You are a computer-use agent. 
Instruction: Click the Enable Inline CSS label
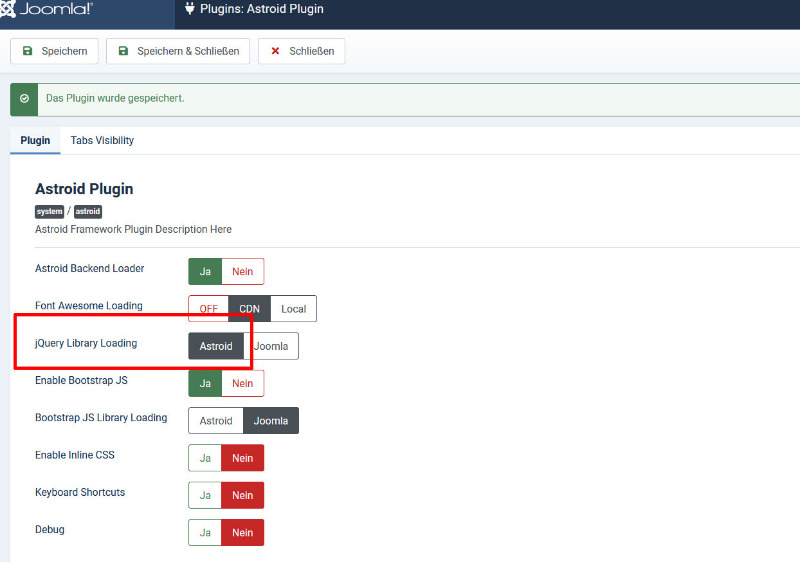pyautogui.click(x=75, y=455)
